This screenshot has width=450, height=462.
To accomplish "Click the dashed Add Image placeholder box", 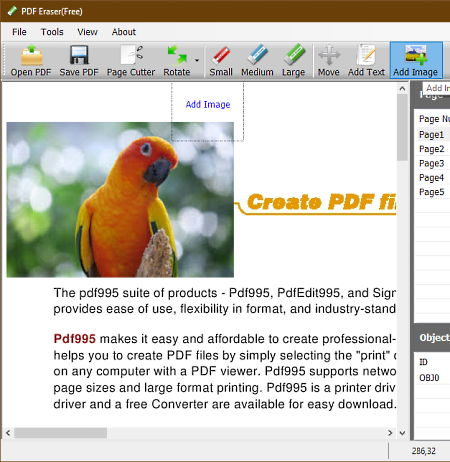I will 208,112.
